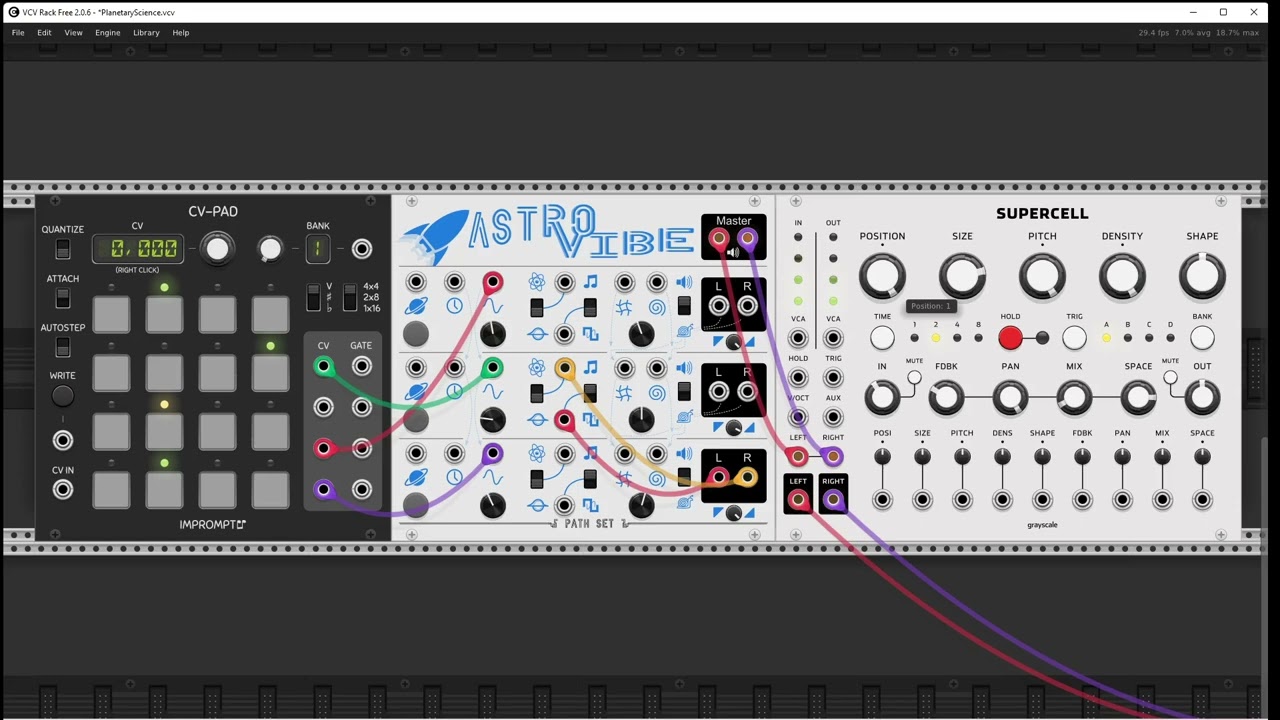The height and width of the screenshot is (720, 1280).
Task: Click the speaker icon in Astrovibe's middle row
Action: click(684, 368)
